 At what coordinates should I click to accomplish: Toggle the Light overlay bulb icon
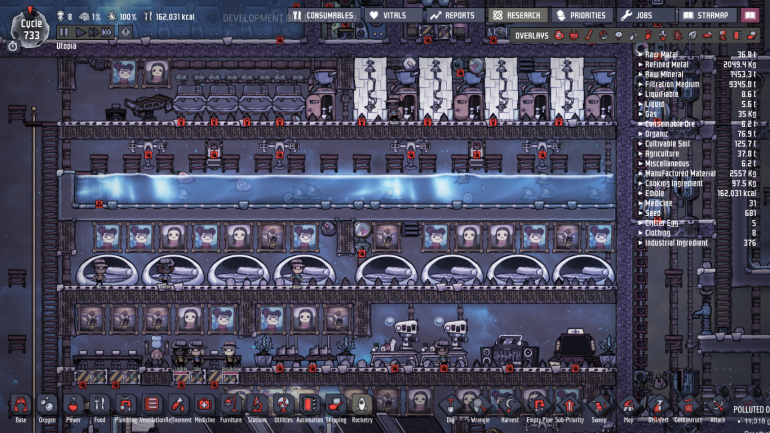pos(618,35)
